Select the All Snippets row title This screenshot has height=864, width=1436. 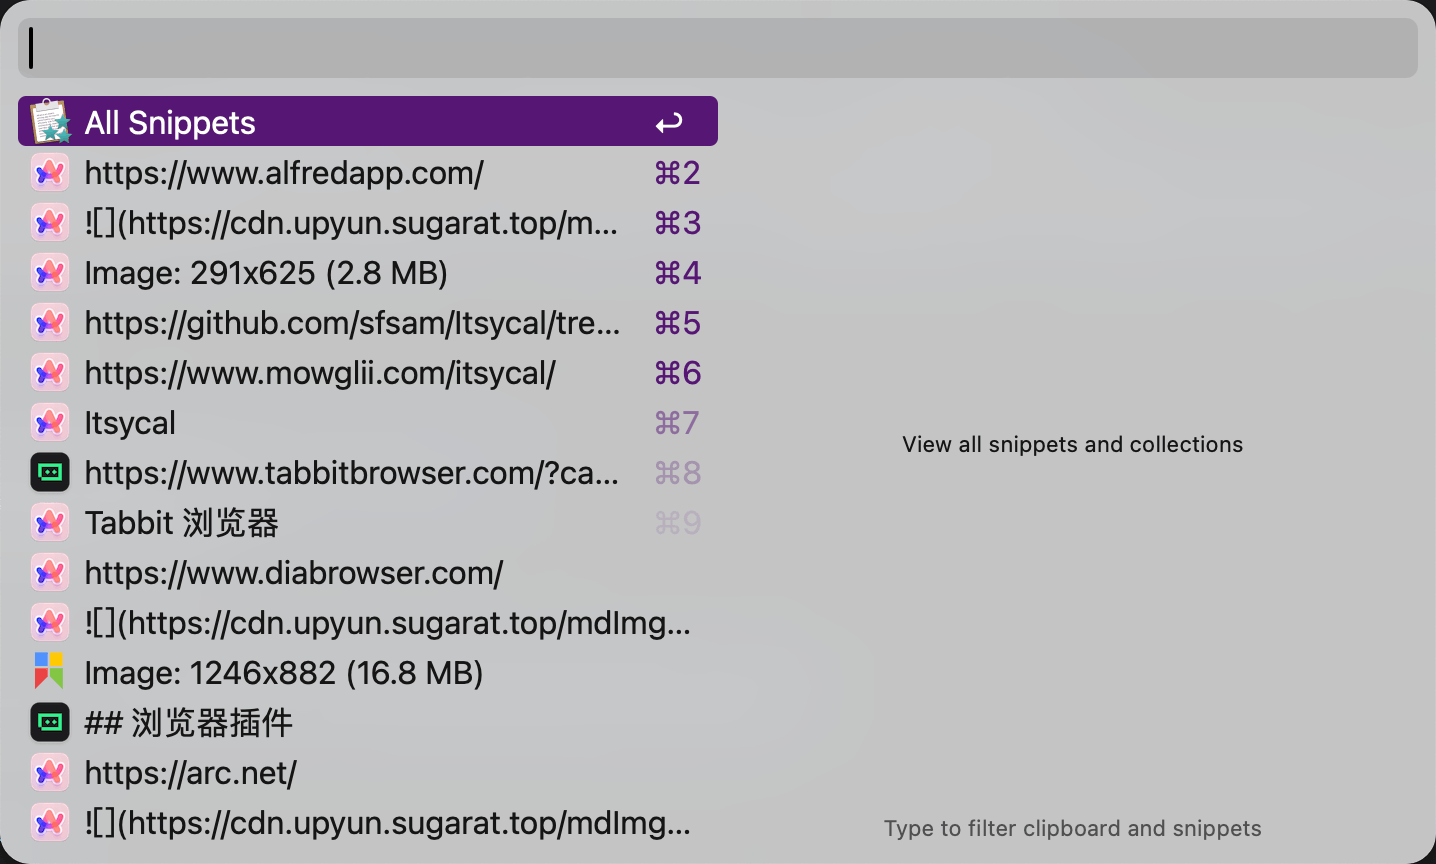(x=170, y=123)
